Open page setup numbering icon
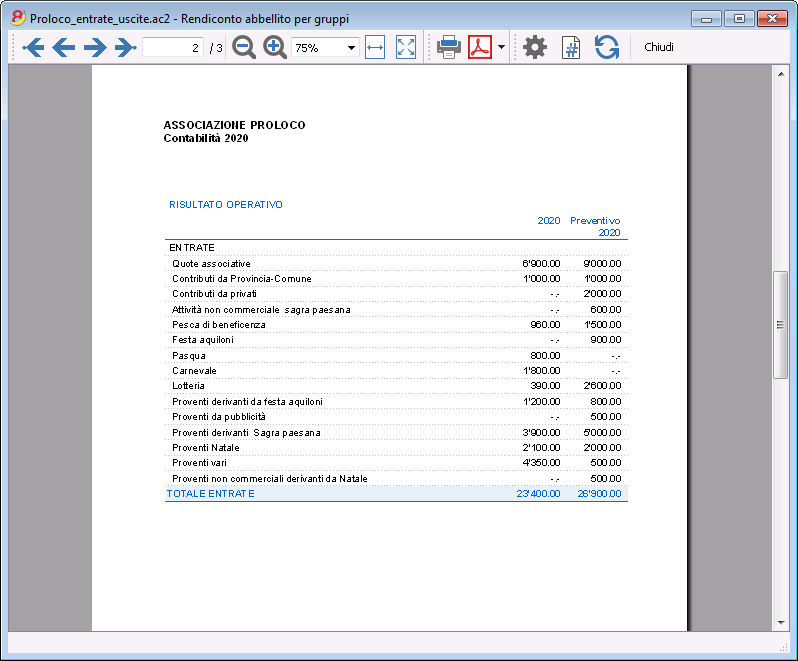The image size is (798, 661). pyautogui.click(x=571, y=47)
